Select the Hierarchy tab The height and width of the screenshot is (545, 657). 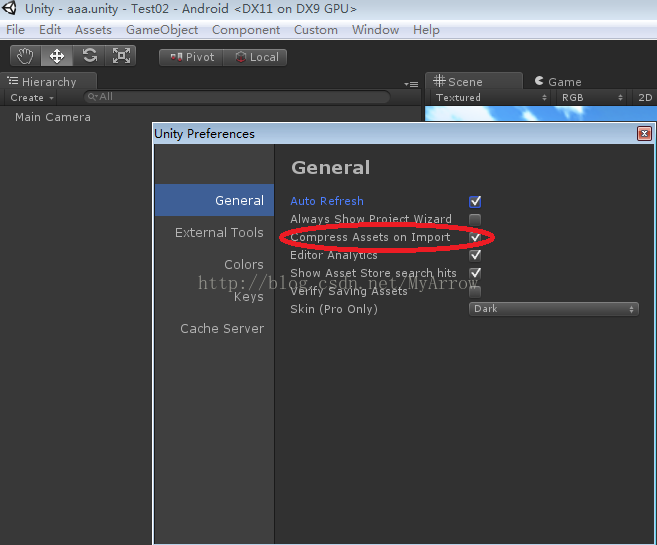point(48,81)
